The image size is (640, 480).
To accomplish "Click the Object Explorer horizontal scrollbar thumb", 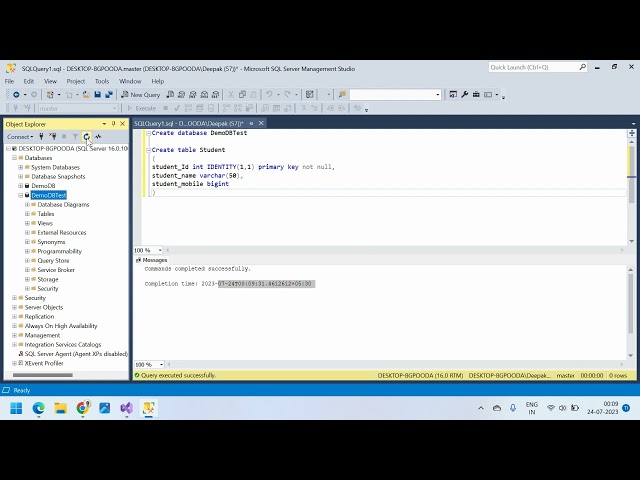I will 42,375.
